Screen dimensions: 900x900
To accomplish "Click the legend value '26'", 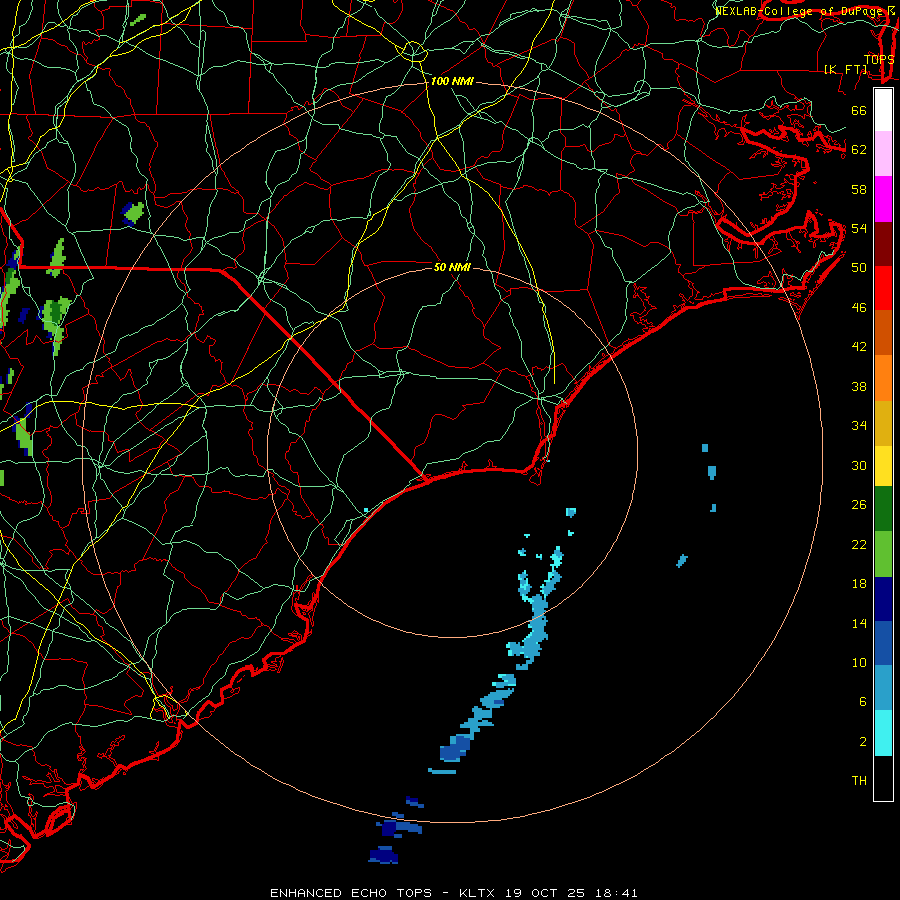I will [x=859, y=505].
